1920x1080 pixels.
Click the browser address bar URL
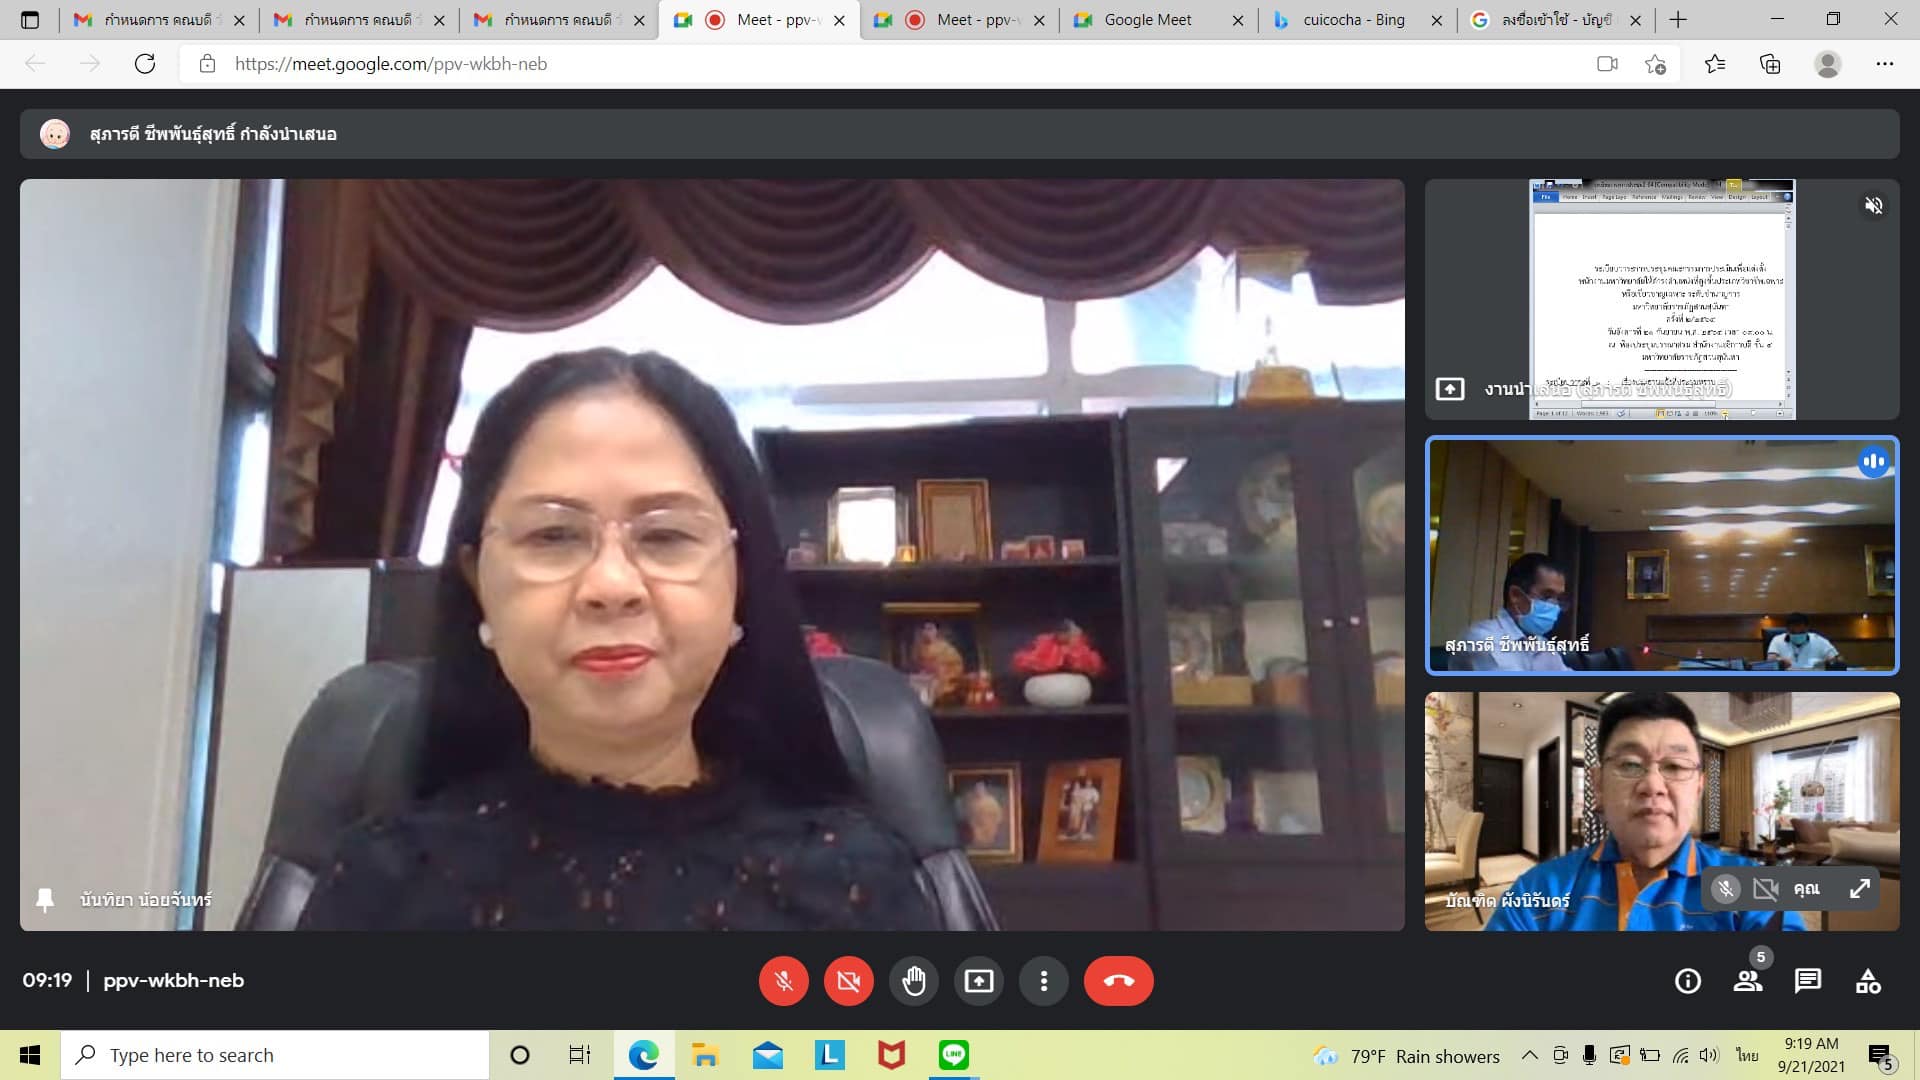390,64
